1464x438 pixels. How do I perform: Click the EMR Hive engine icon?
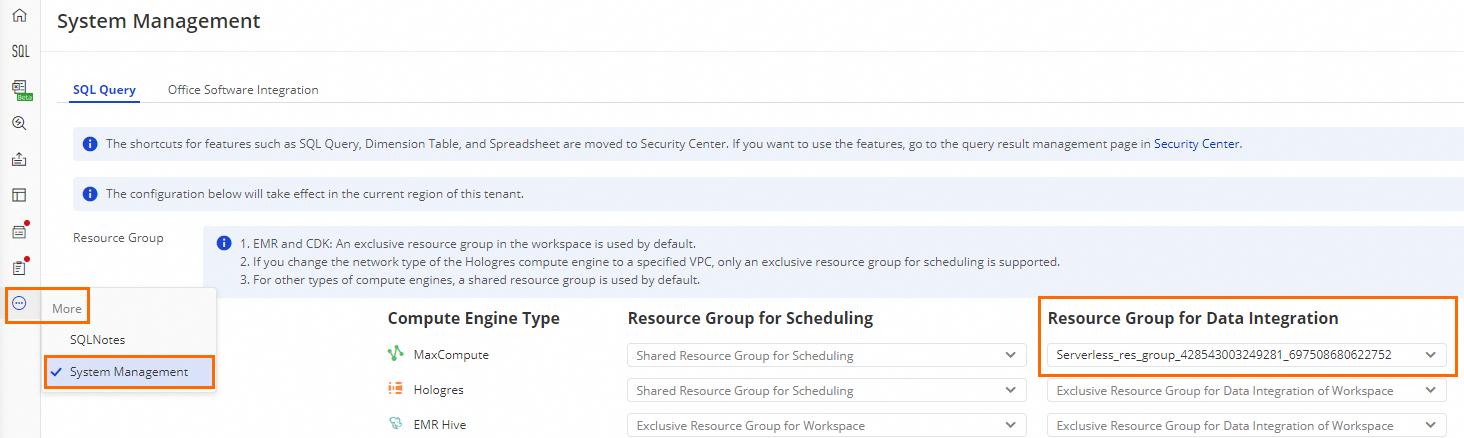(396, 425)
